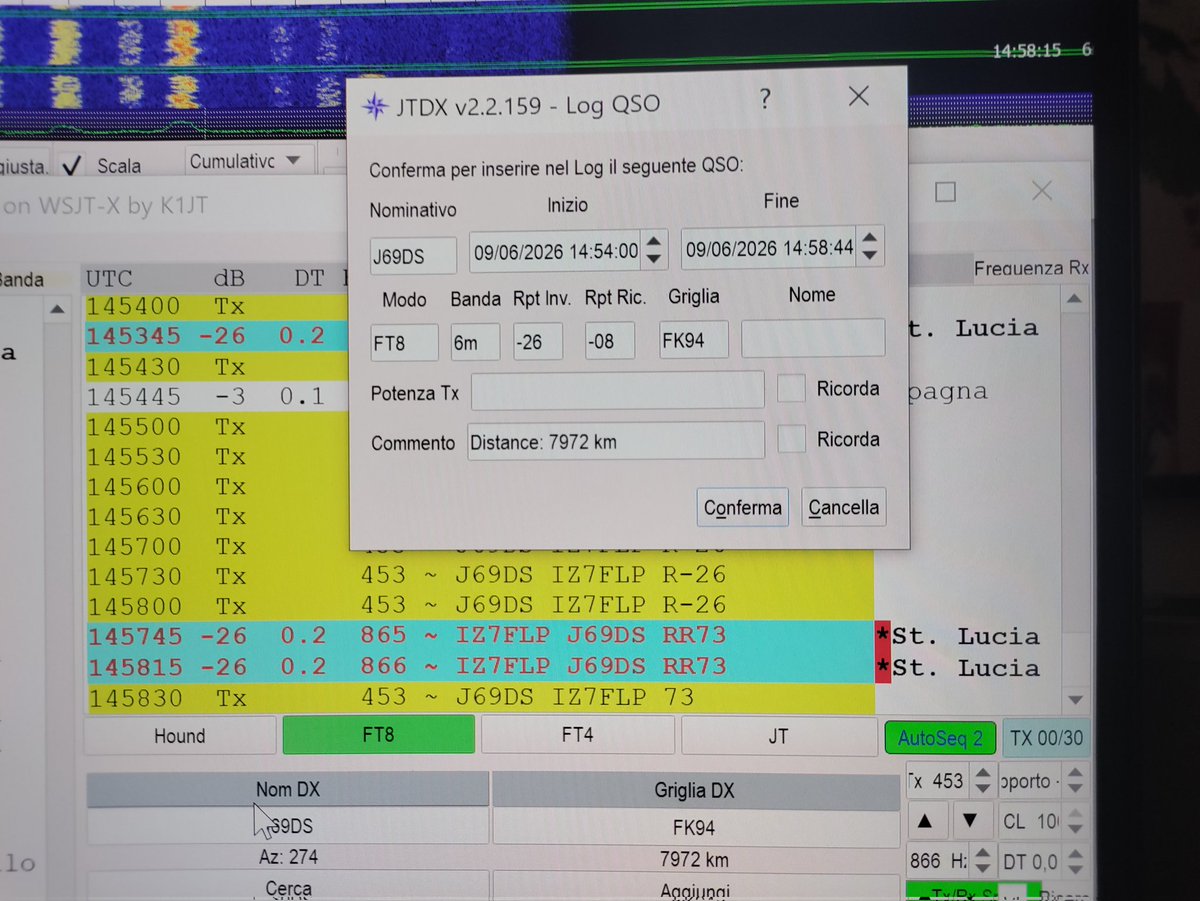Image resolution: width=1200 pixels, height=901 pixels.
Task: Click the Cerca button
Action: [288, 887]
